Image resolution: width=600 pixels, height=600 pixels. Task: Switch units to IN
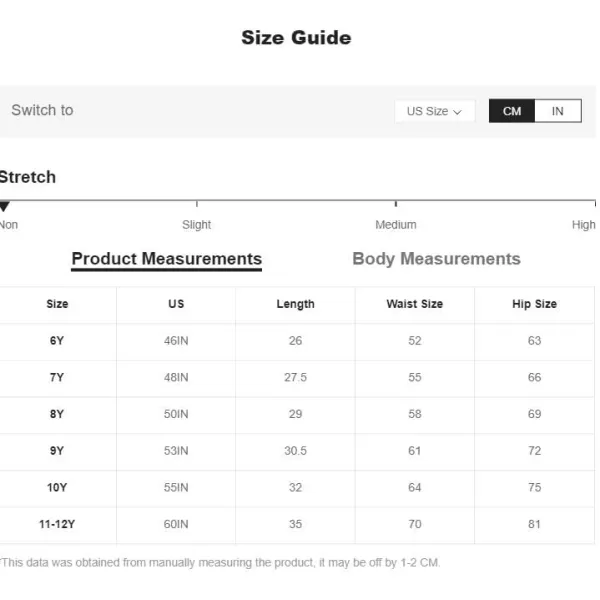pos(558,111)
